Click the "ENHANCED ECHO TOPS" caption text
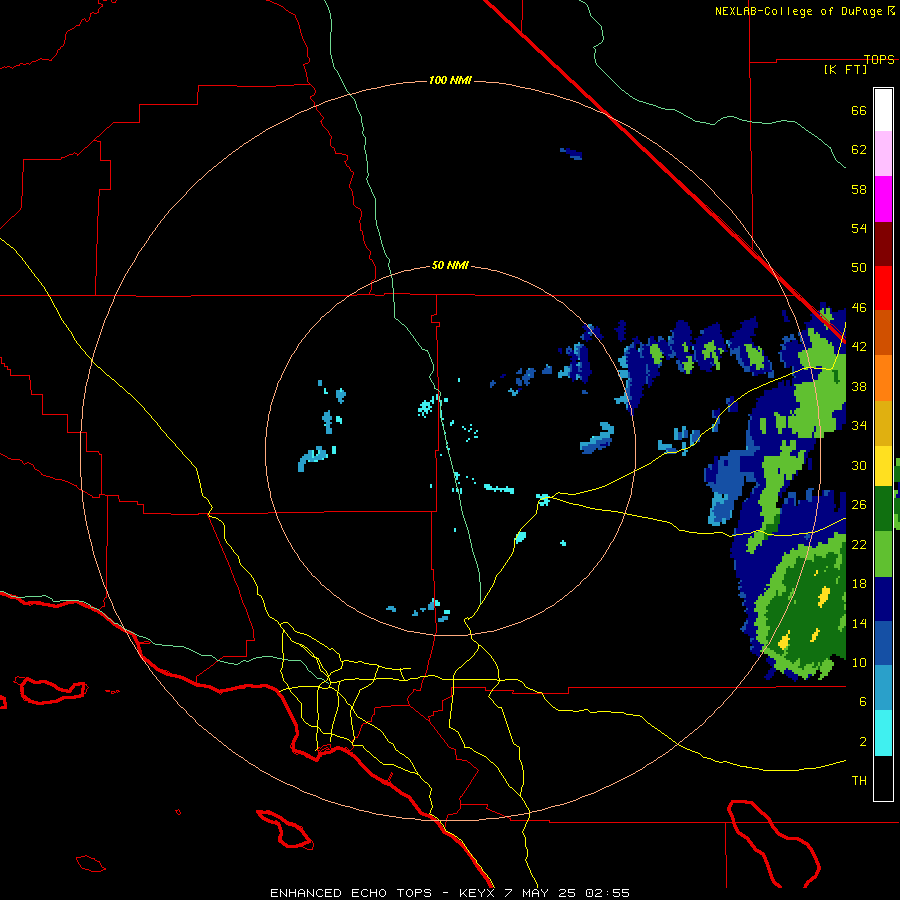The image size is (900, 900). click(x=351, y=893)
